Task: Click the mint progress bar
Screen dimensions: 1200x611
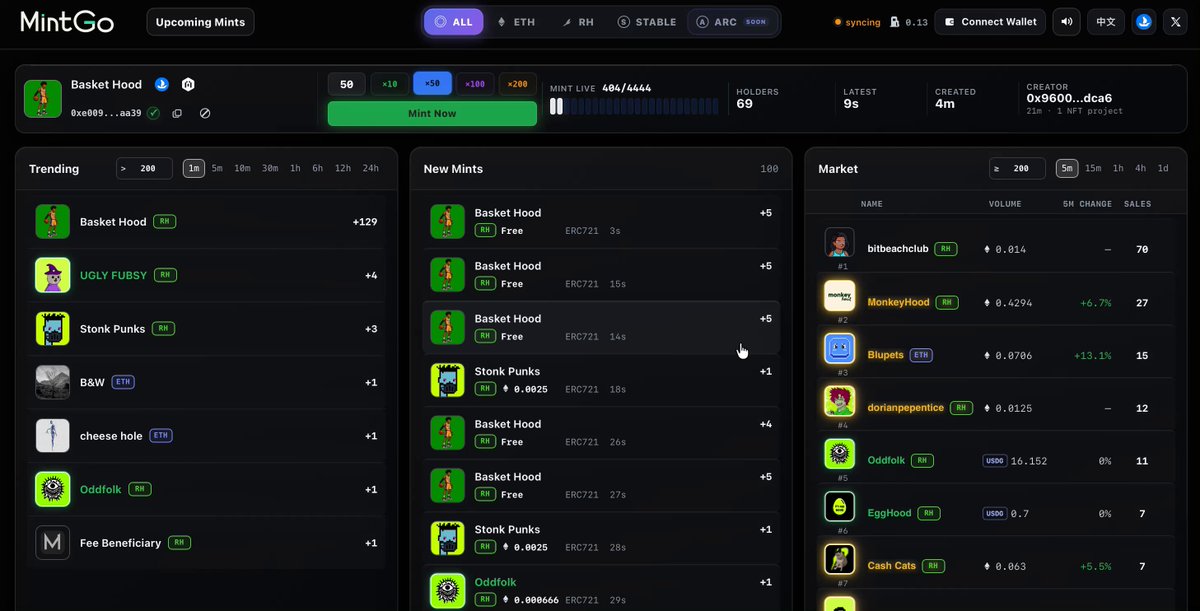Action: tap(634, 106)
